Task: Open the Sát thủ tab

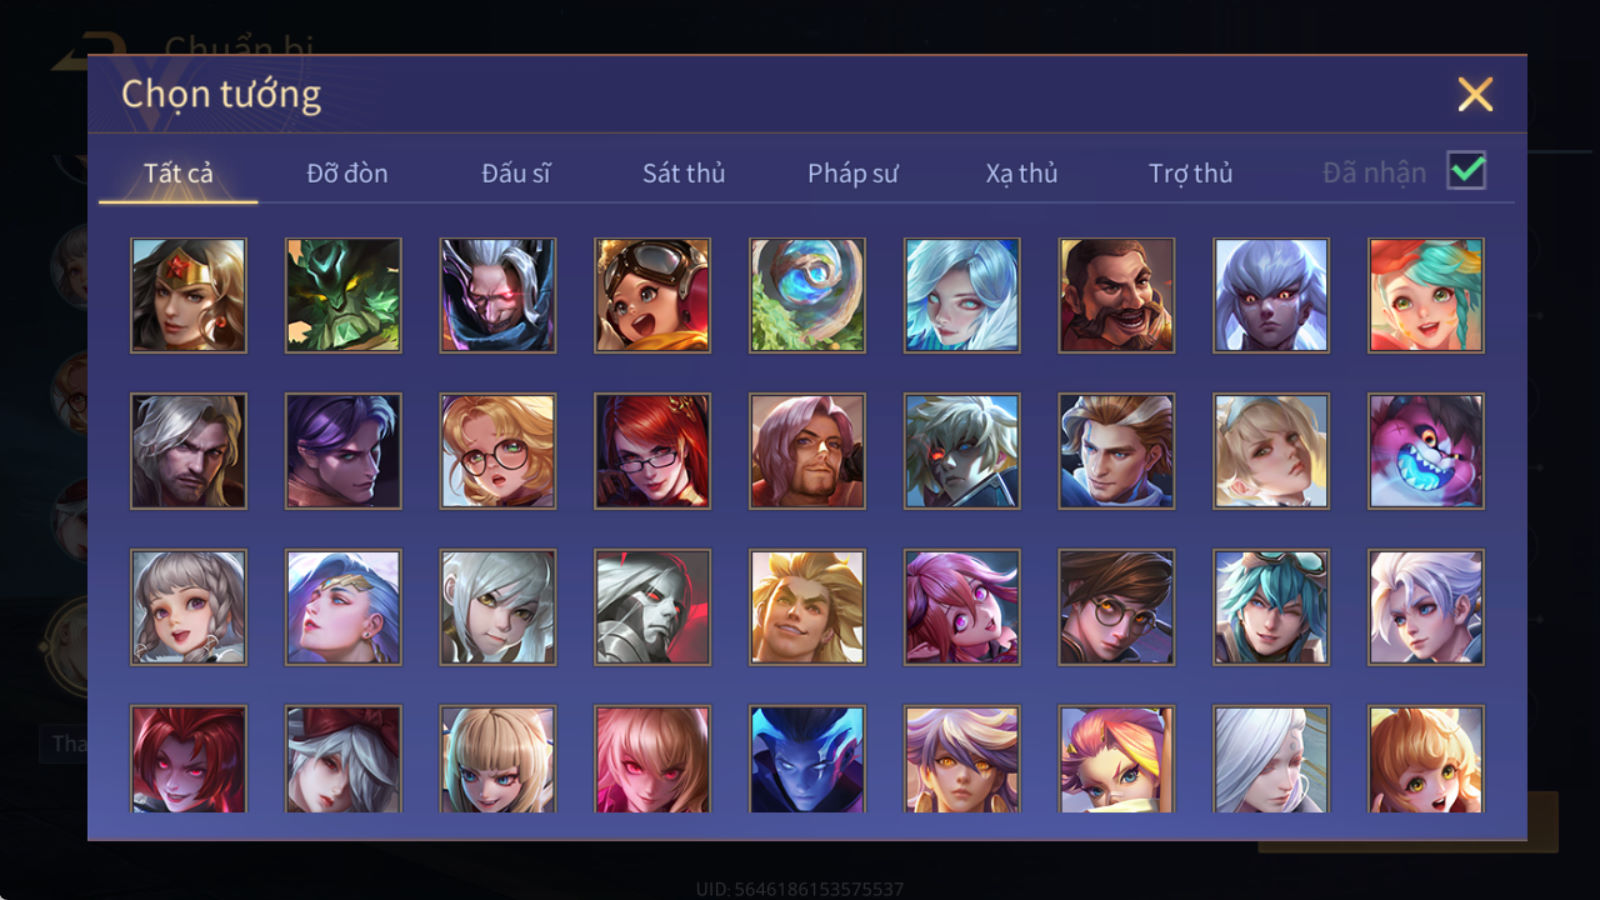Action: pyautogui.click(x=684, y=173)
